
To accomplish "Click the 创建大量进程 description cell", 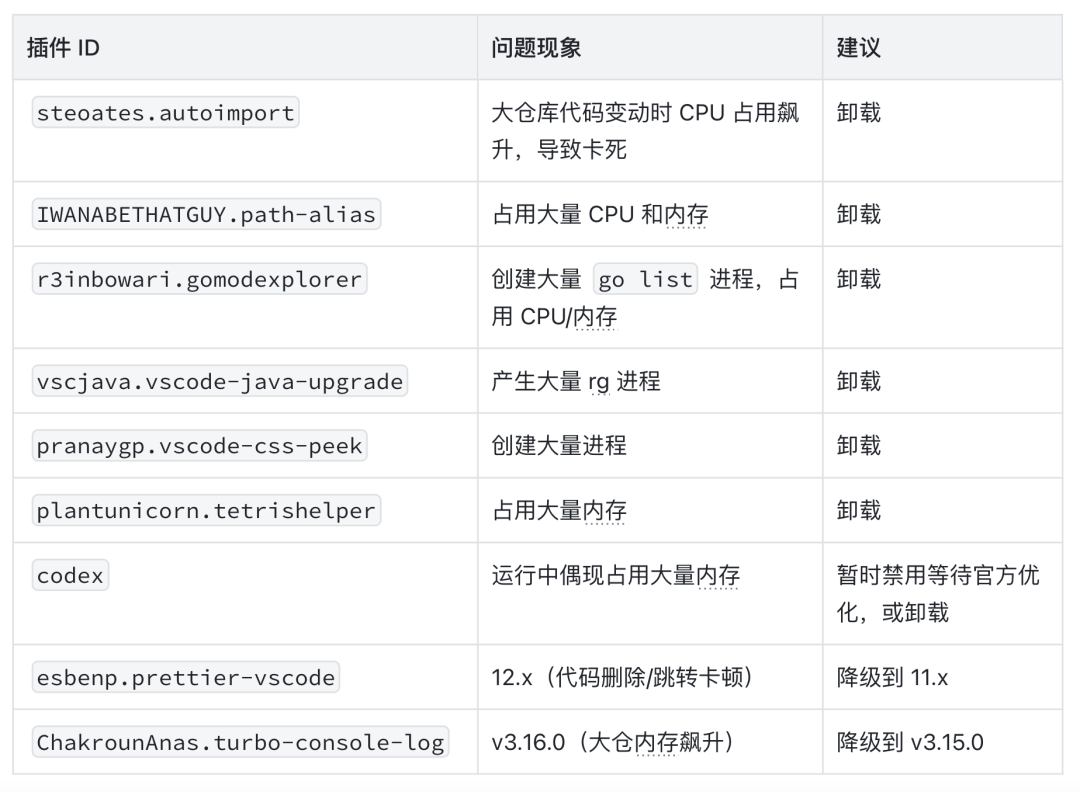I will [559, 446].
